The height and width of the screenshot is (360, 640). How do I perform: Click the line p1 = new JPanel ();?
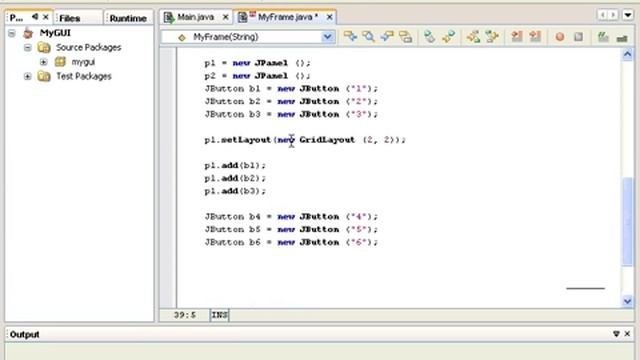point(258,63)
